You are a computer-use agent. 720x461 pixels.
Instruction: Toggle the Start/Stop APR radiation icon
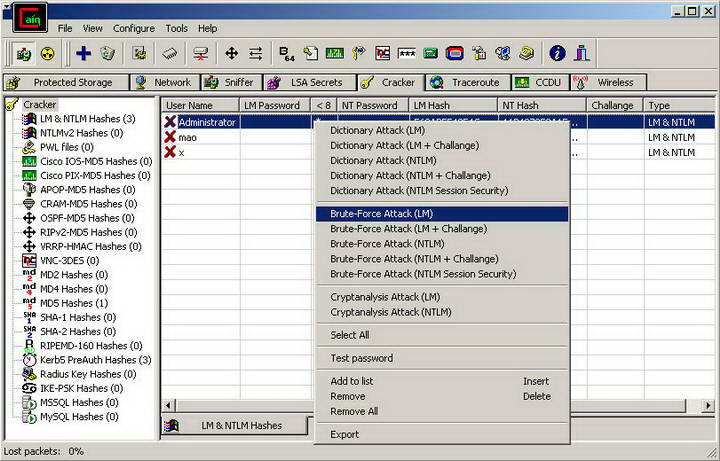point(47,53)
